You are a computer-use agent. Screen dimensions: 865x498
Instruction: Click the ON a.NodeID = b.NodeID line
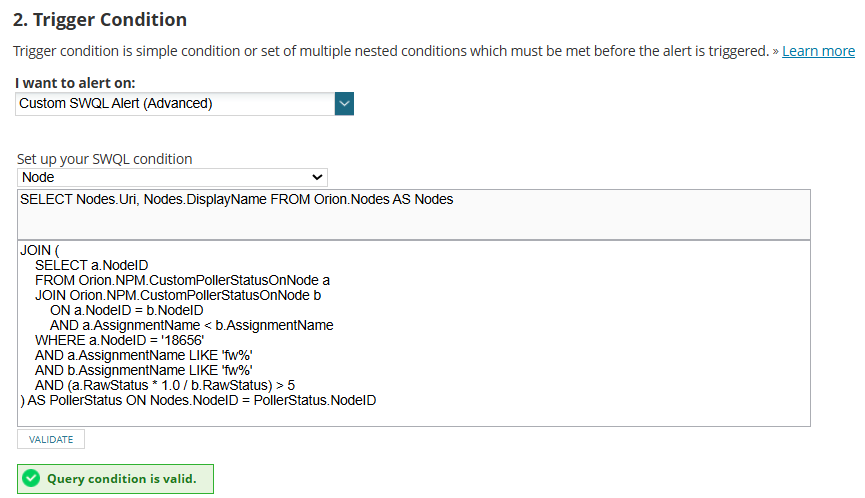tap(127, 310)
